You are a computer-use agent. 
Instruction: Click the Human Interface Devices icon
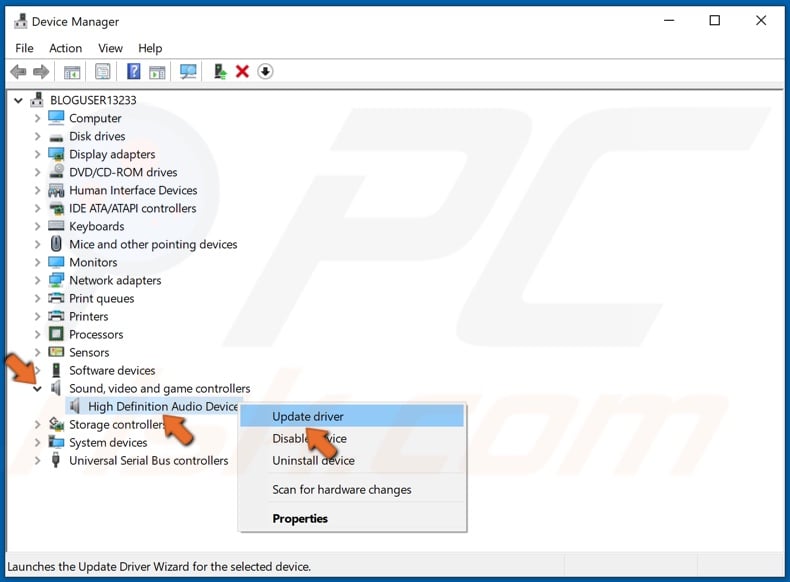coord(56,190)
